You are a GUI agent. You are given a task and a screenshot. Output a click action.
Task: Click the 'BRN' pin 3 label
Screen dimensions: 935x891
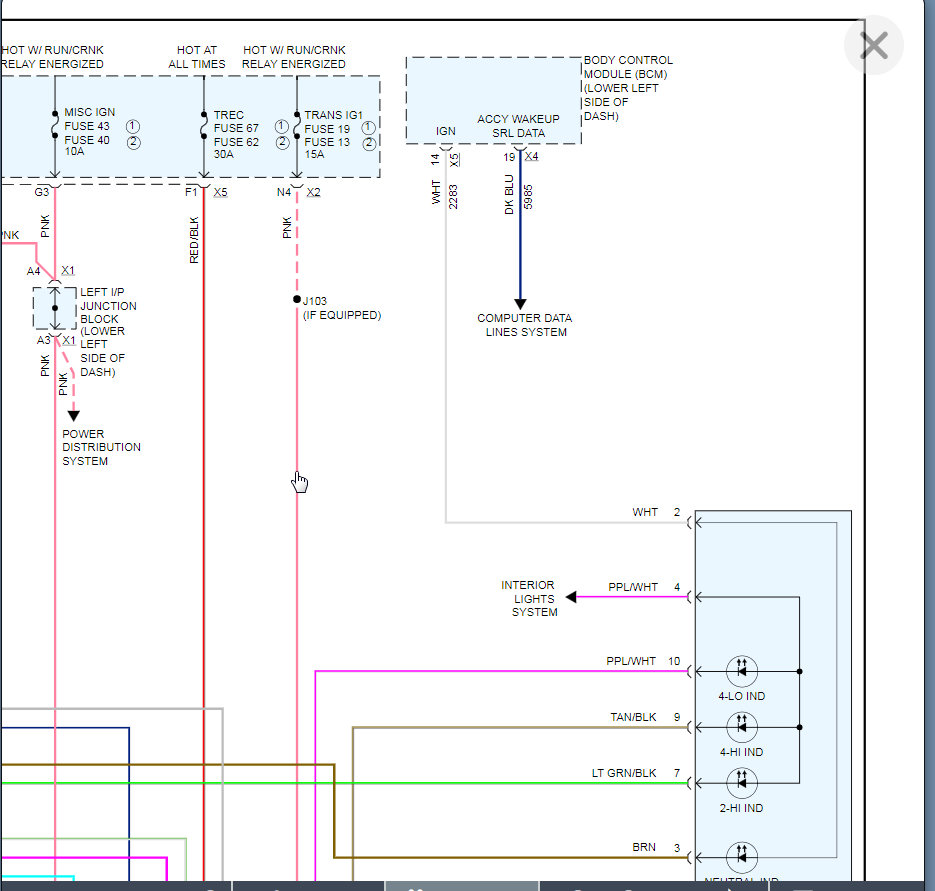[644, 847]
